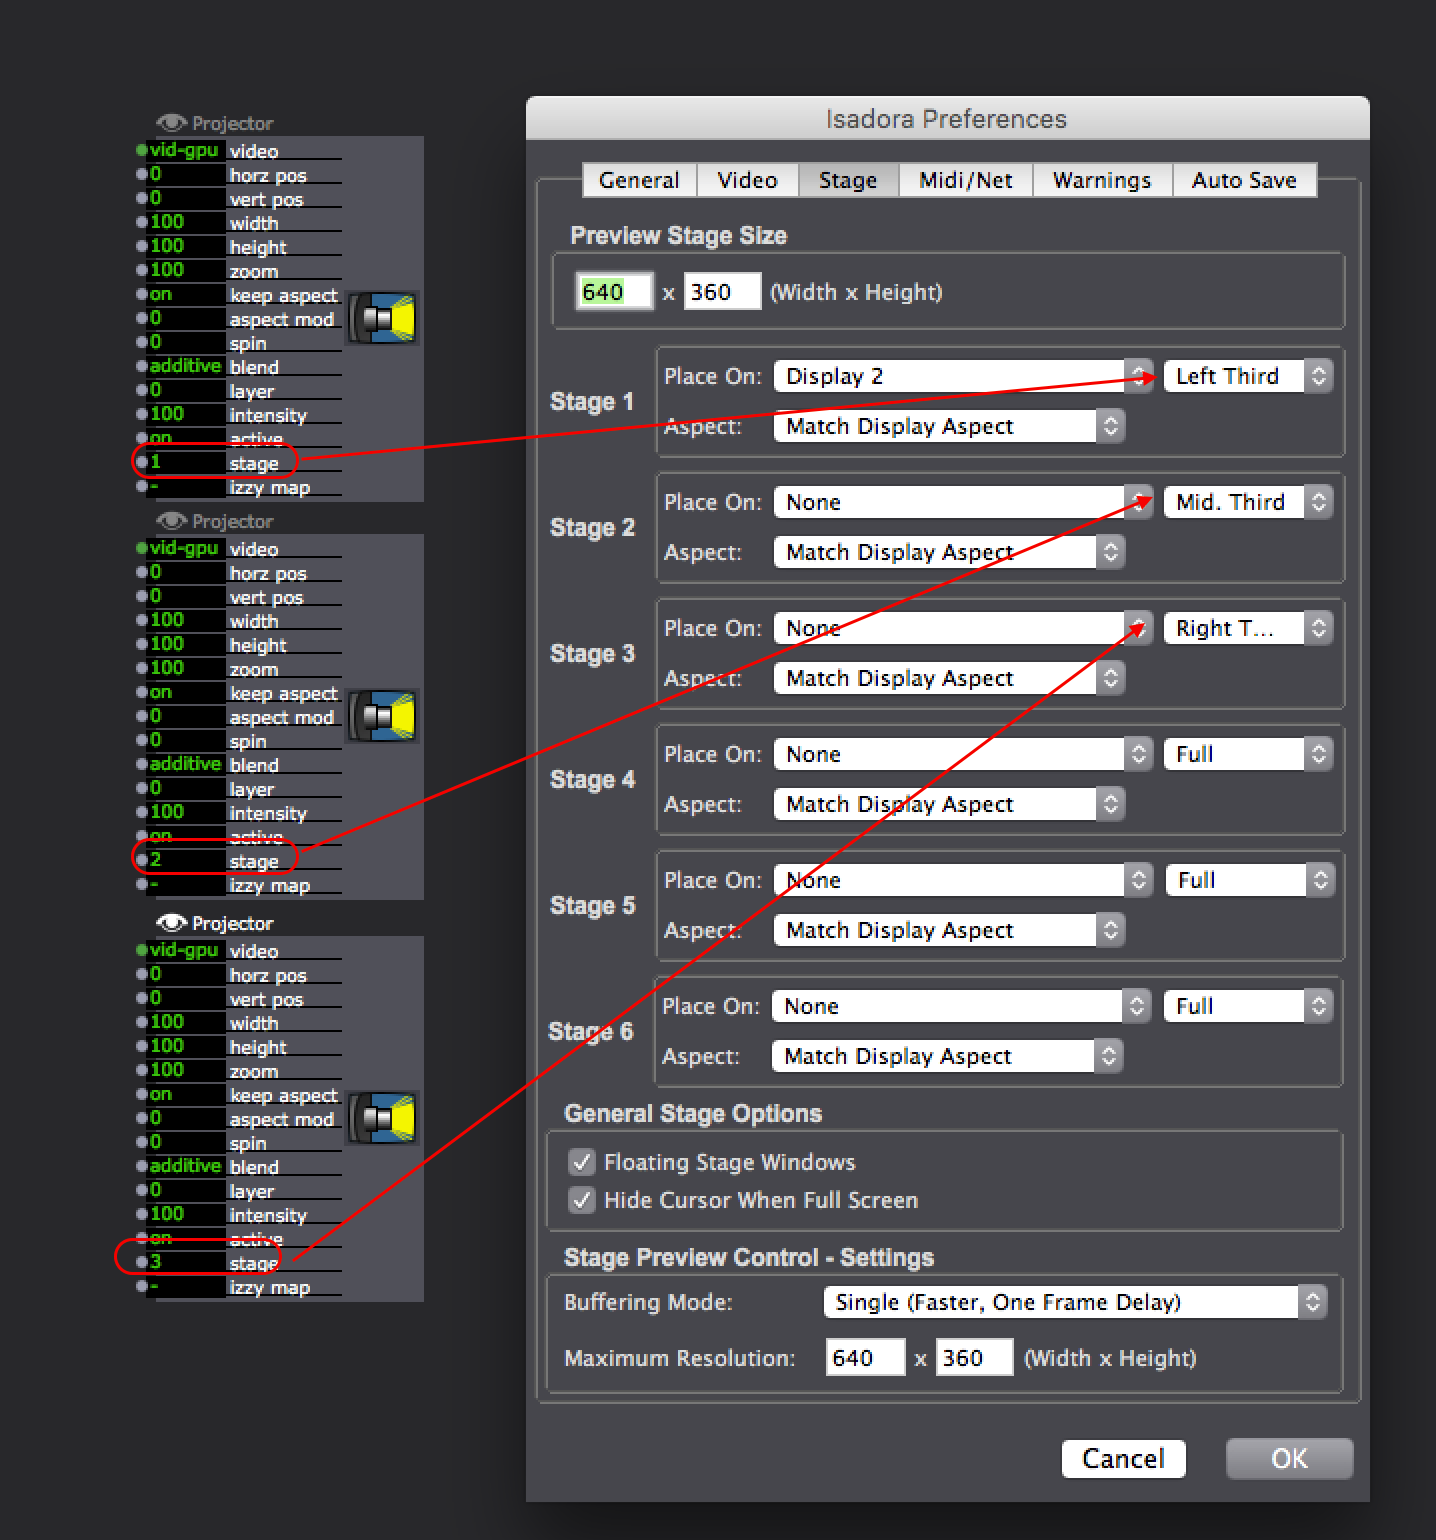Open Stage 2 Mid. Third position dropdown

tap(1249, 502)
